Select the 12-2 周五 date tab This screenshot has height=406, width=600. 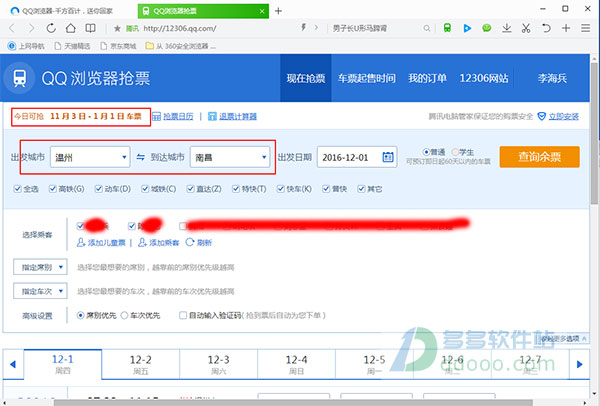[x=140, y=364]
